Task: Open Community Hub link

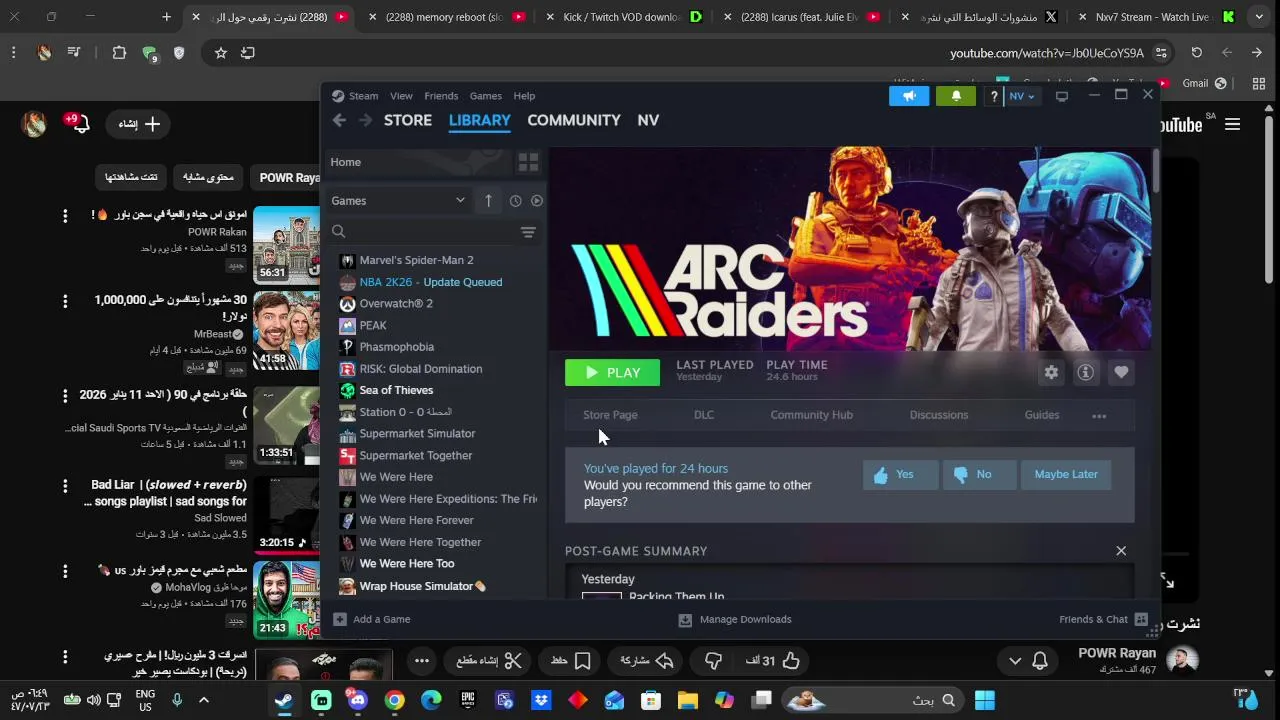Action: tap(811, 415)
